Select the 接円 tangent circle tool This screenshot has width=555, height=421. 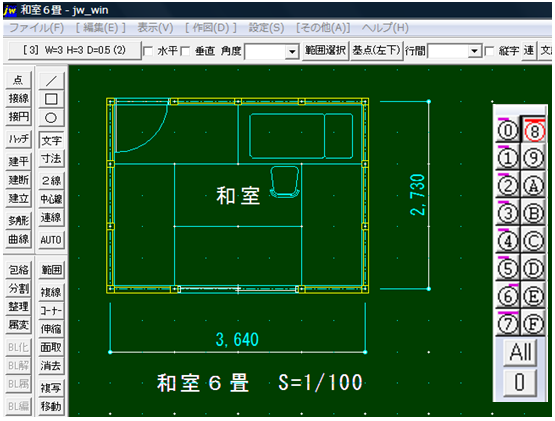(18, 116)
